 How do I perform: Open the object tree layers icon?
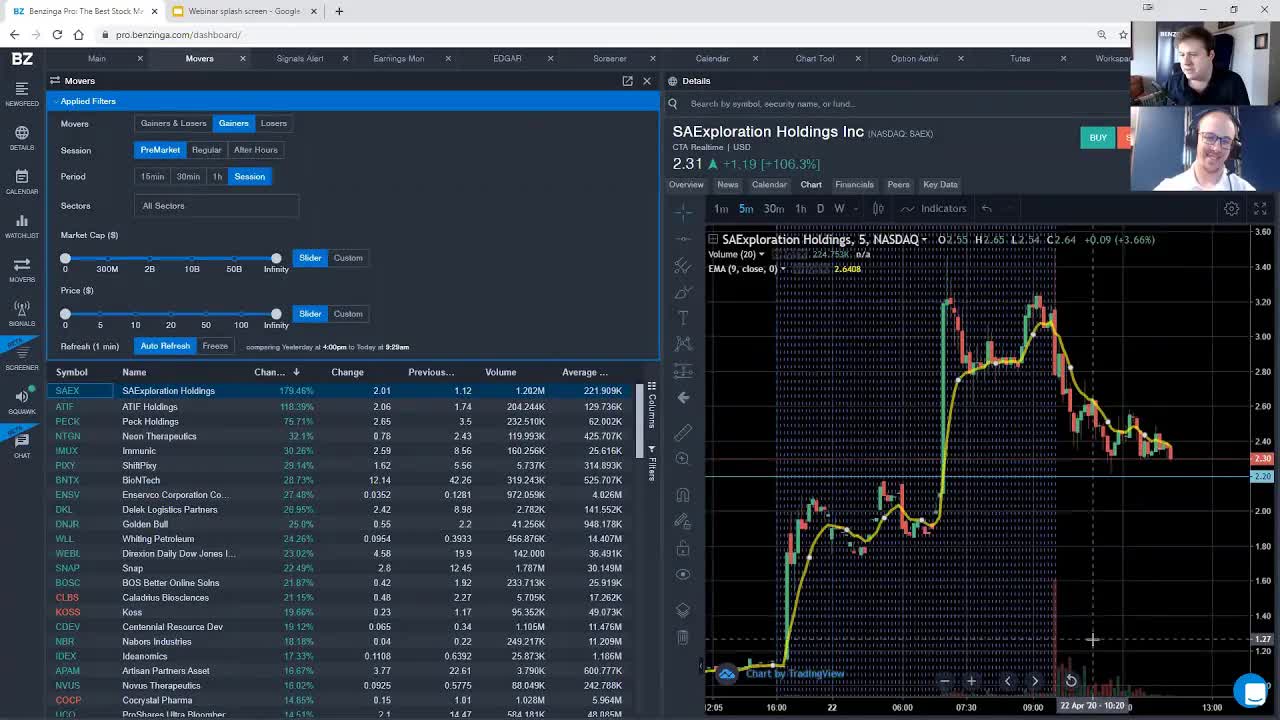683,610
